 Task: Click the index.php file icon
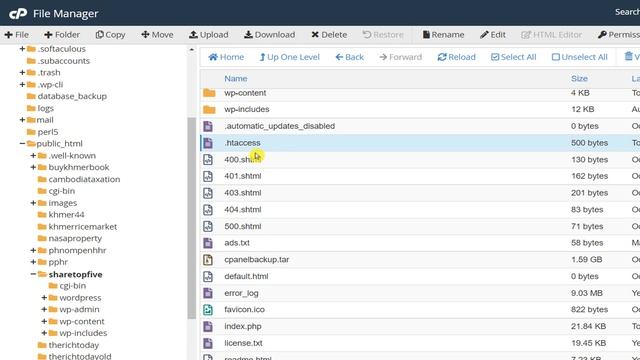pyautogui.click(x=208, y=327)
